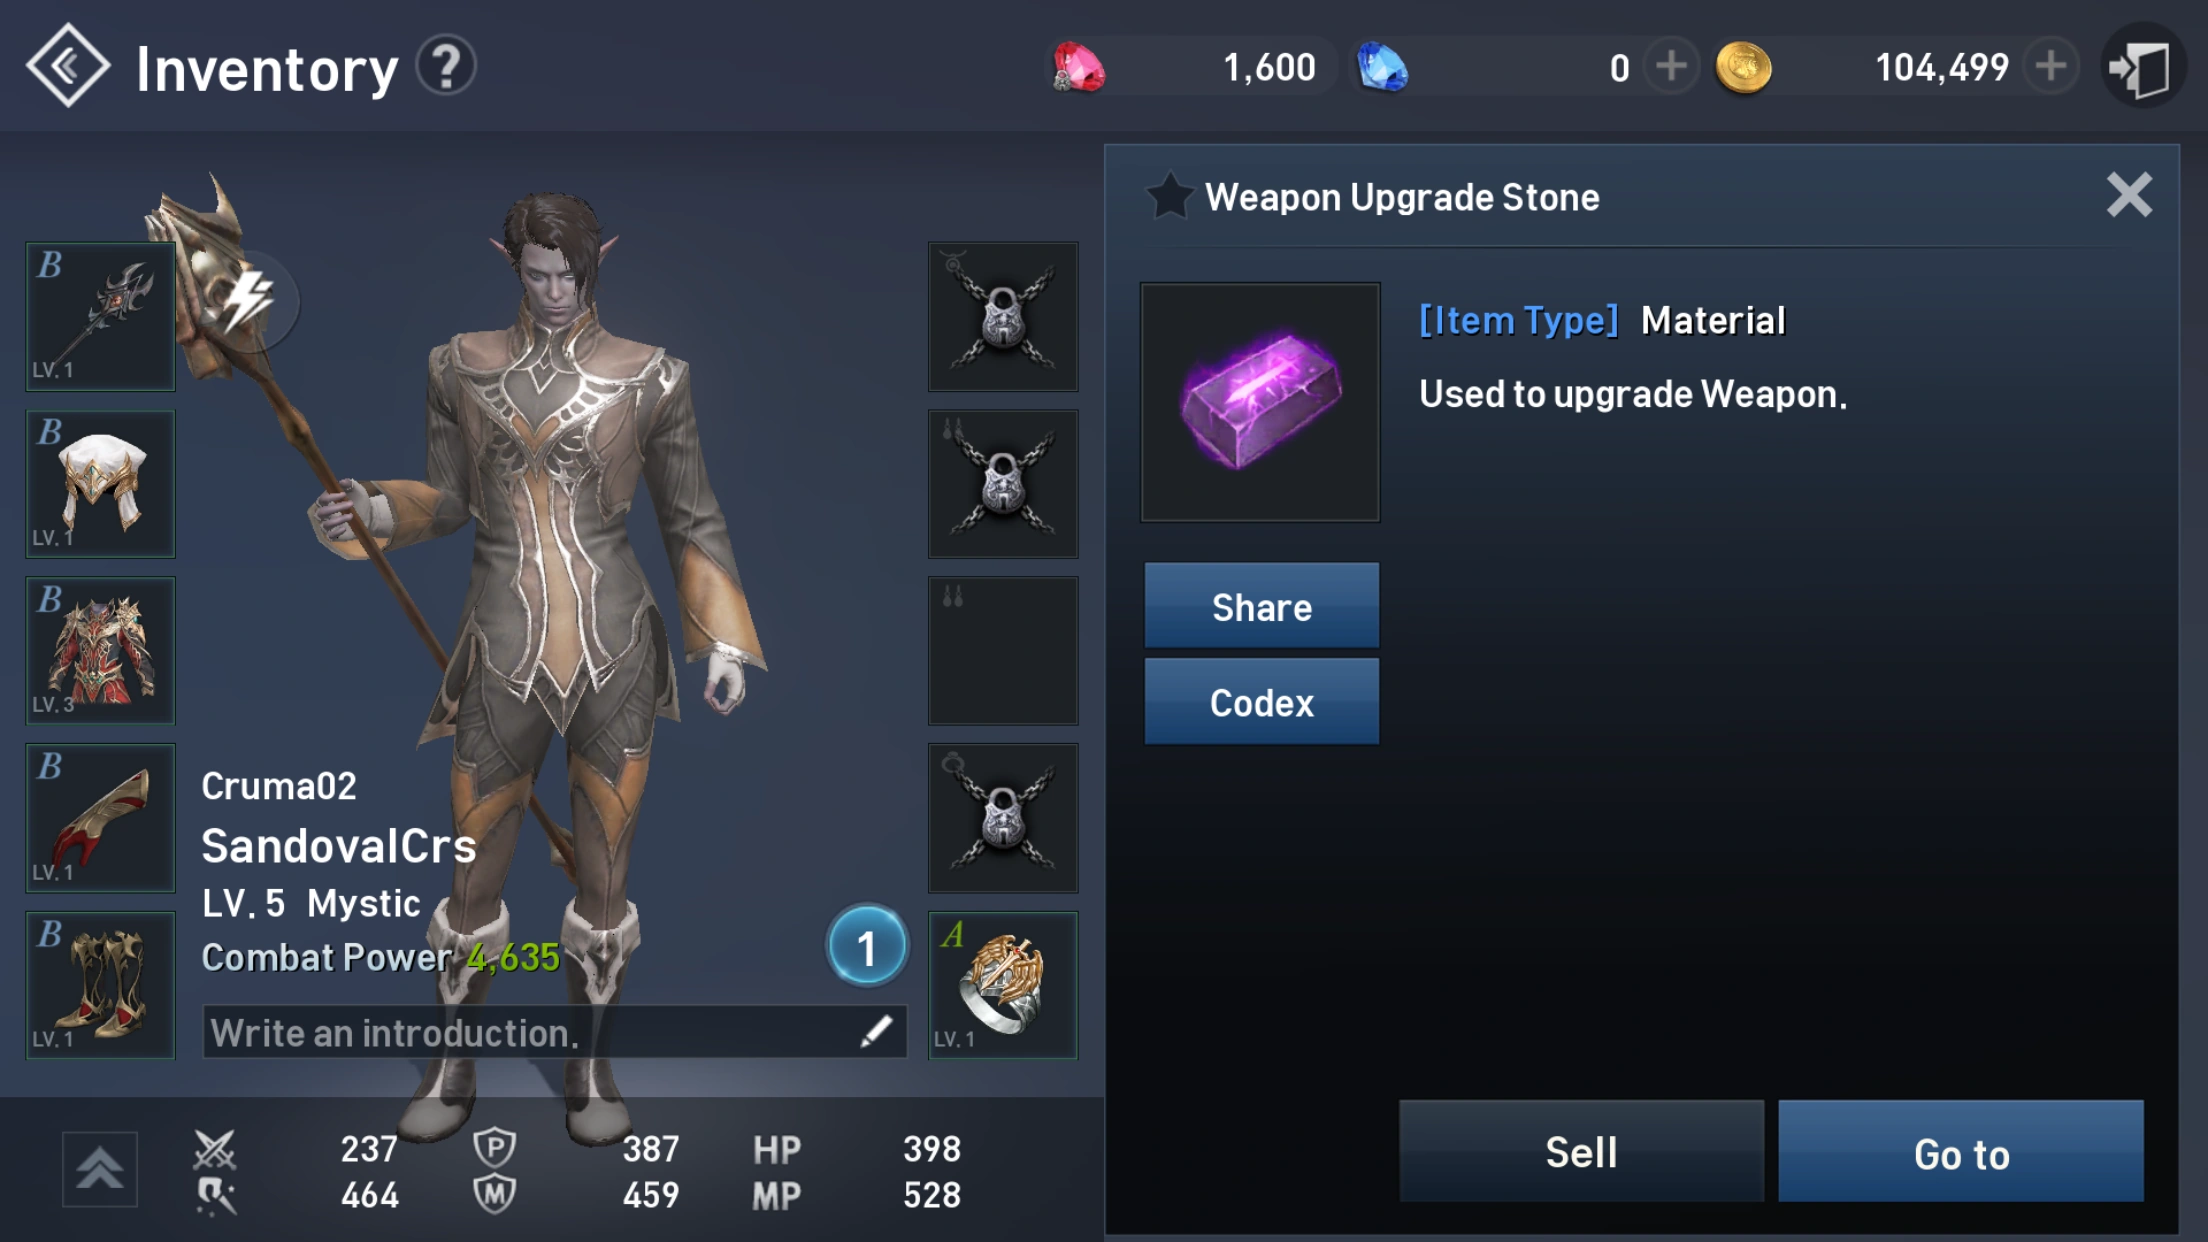Click the back arrow diamond icon
This screenshot has height=1242, width=2208.
pos(67,66)
